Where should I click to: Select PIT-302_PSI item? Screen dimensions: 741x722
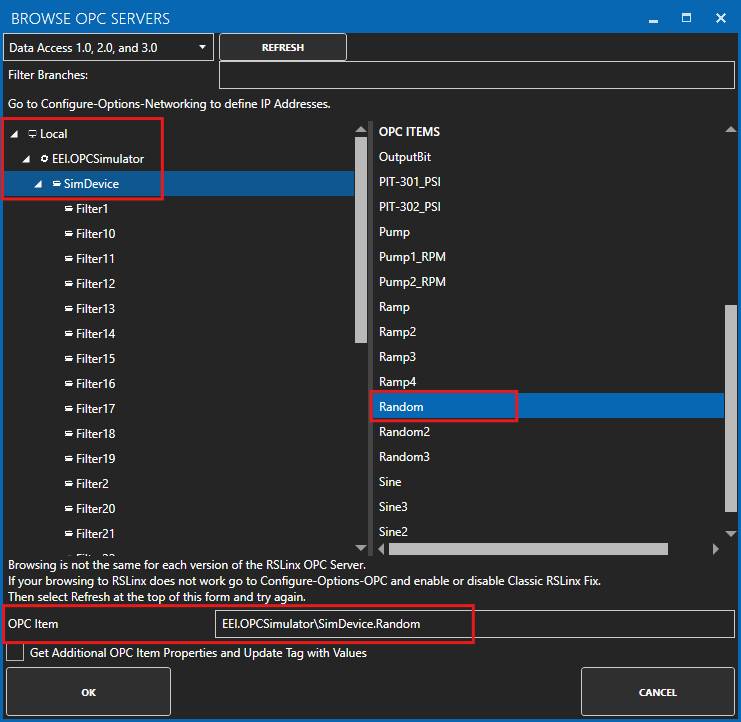click(x=410, y=207)
